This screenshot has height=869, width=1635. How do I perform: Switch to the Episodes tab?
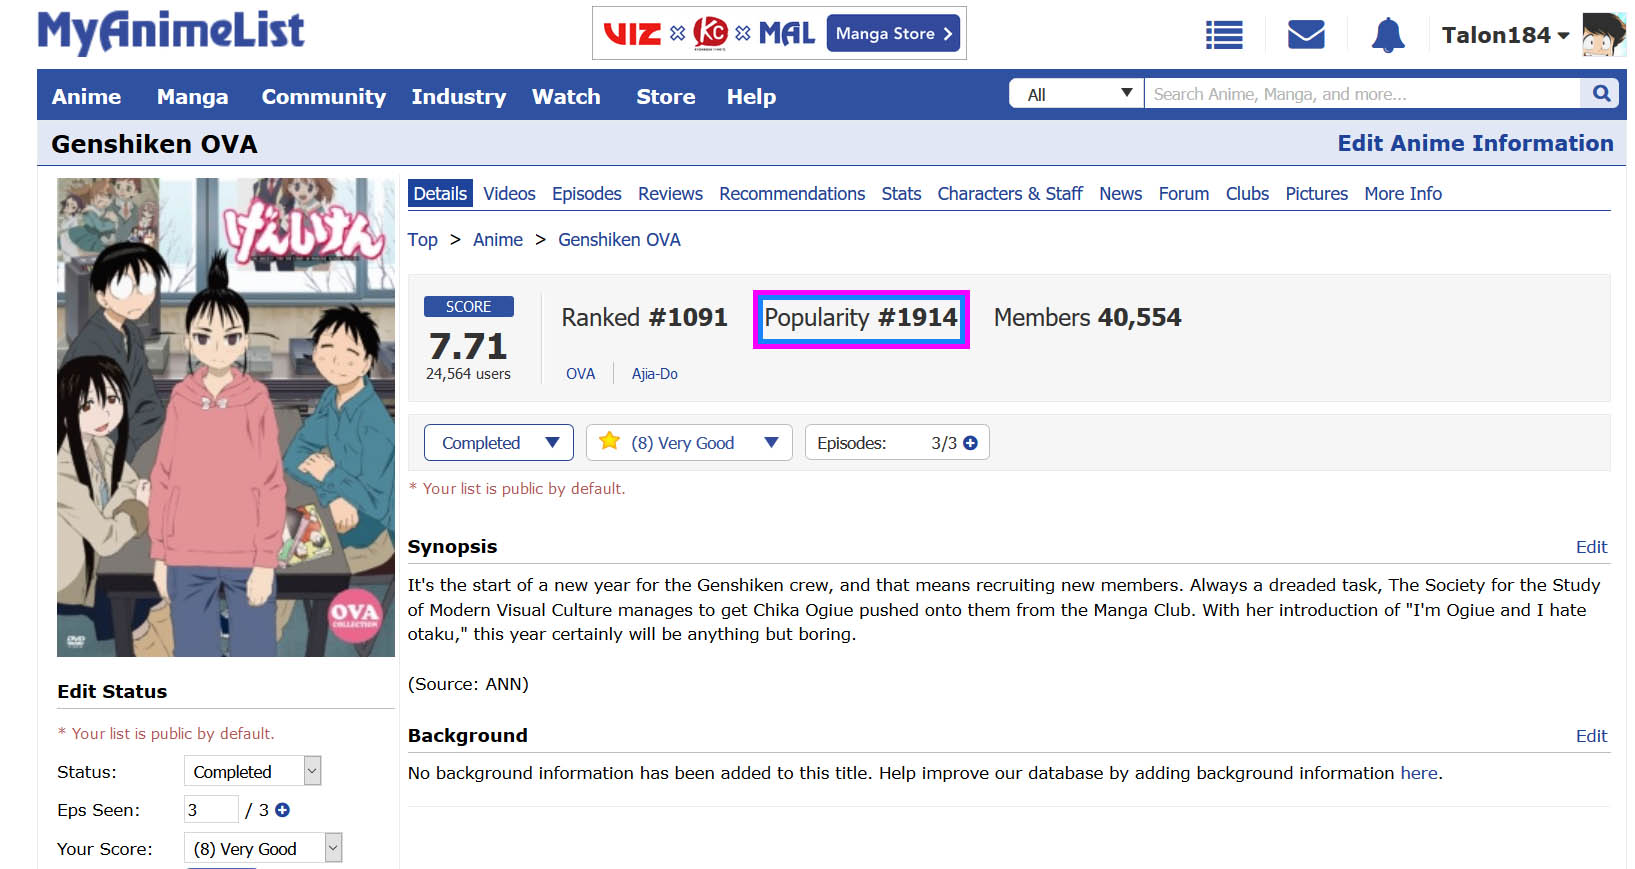(x=586, y=194)
